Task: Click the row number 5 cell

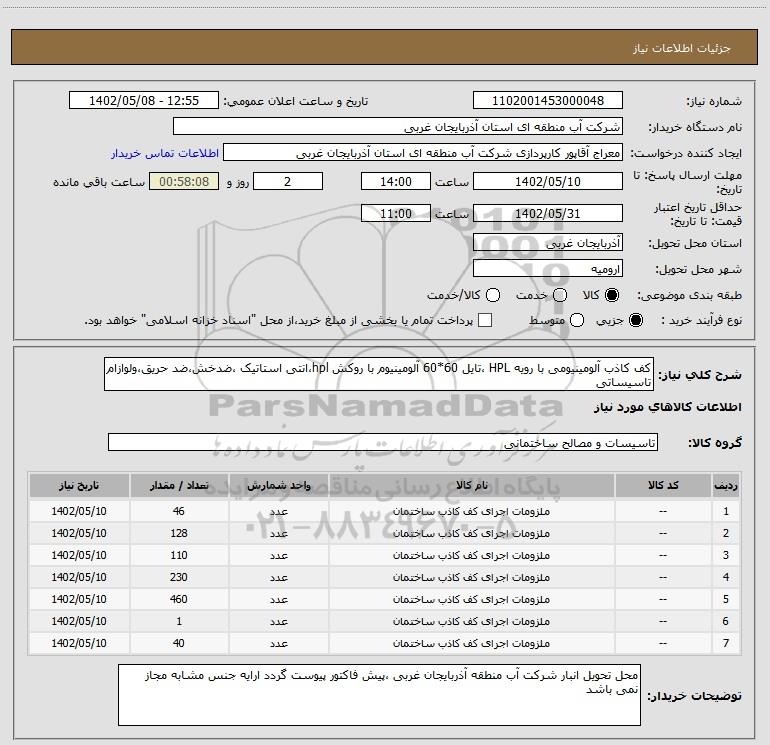Action: pyautogui.click(x=726, y=599)
